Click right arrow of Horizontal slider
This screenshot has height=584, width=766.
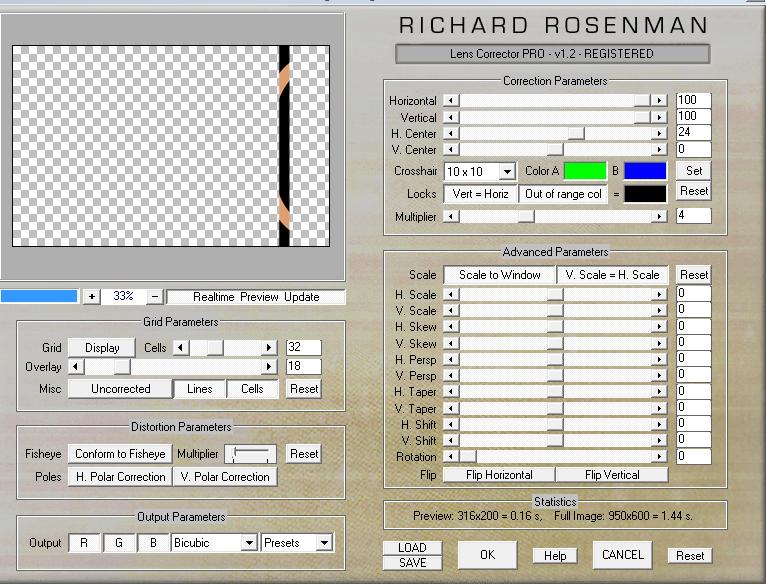point(659,100)
